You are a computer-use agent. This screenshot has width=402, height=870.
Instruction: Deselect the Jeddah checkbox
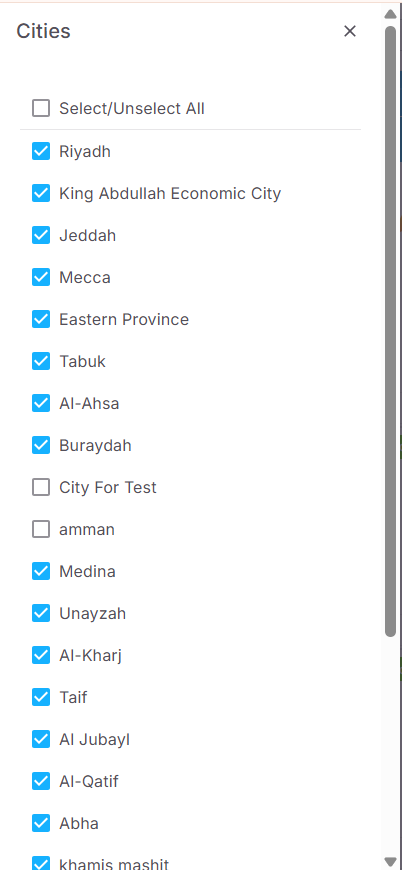click(x=41, y=235)
